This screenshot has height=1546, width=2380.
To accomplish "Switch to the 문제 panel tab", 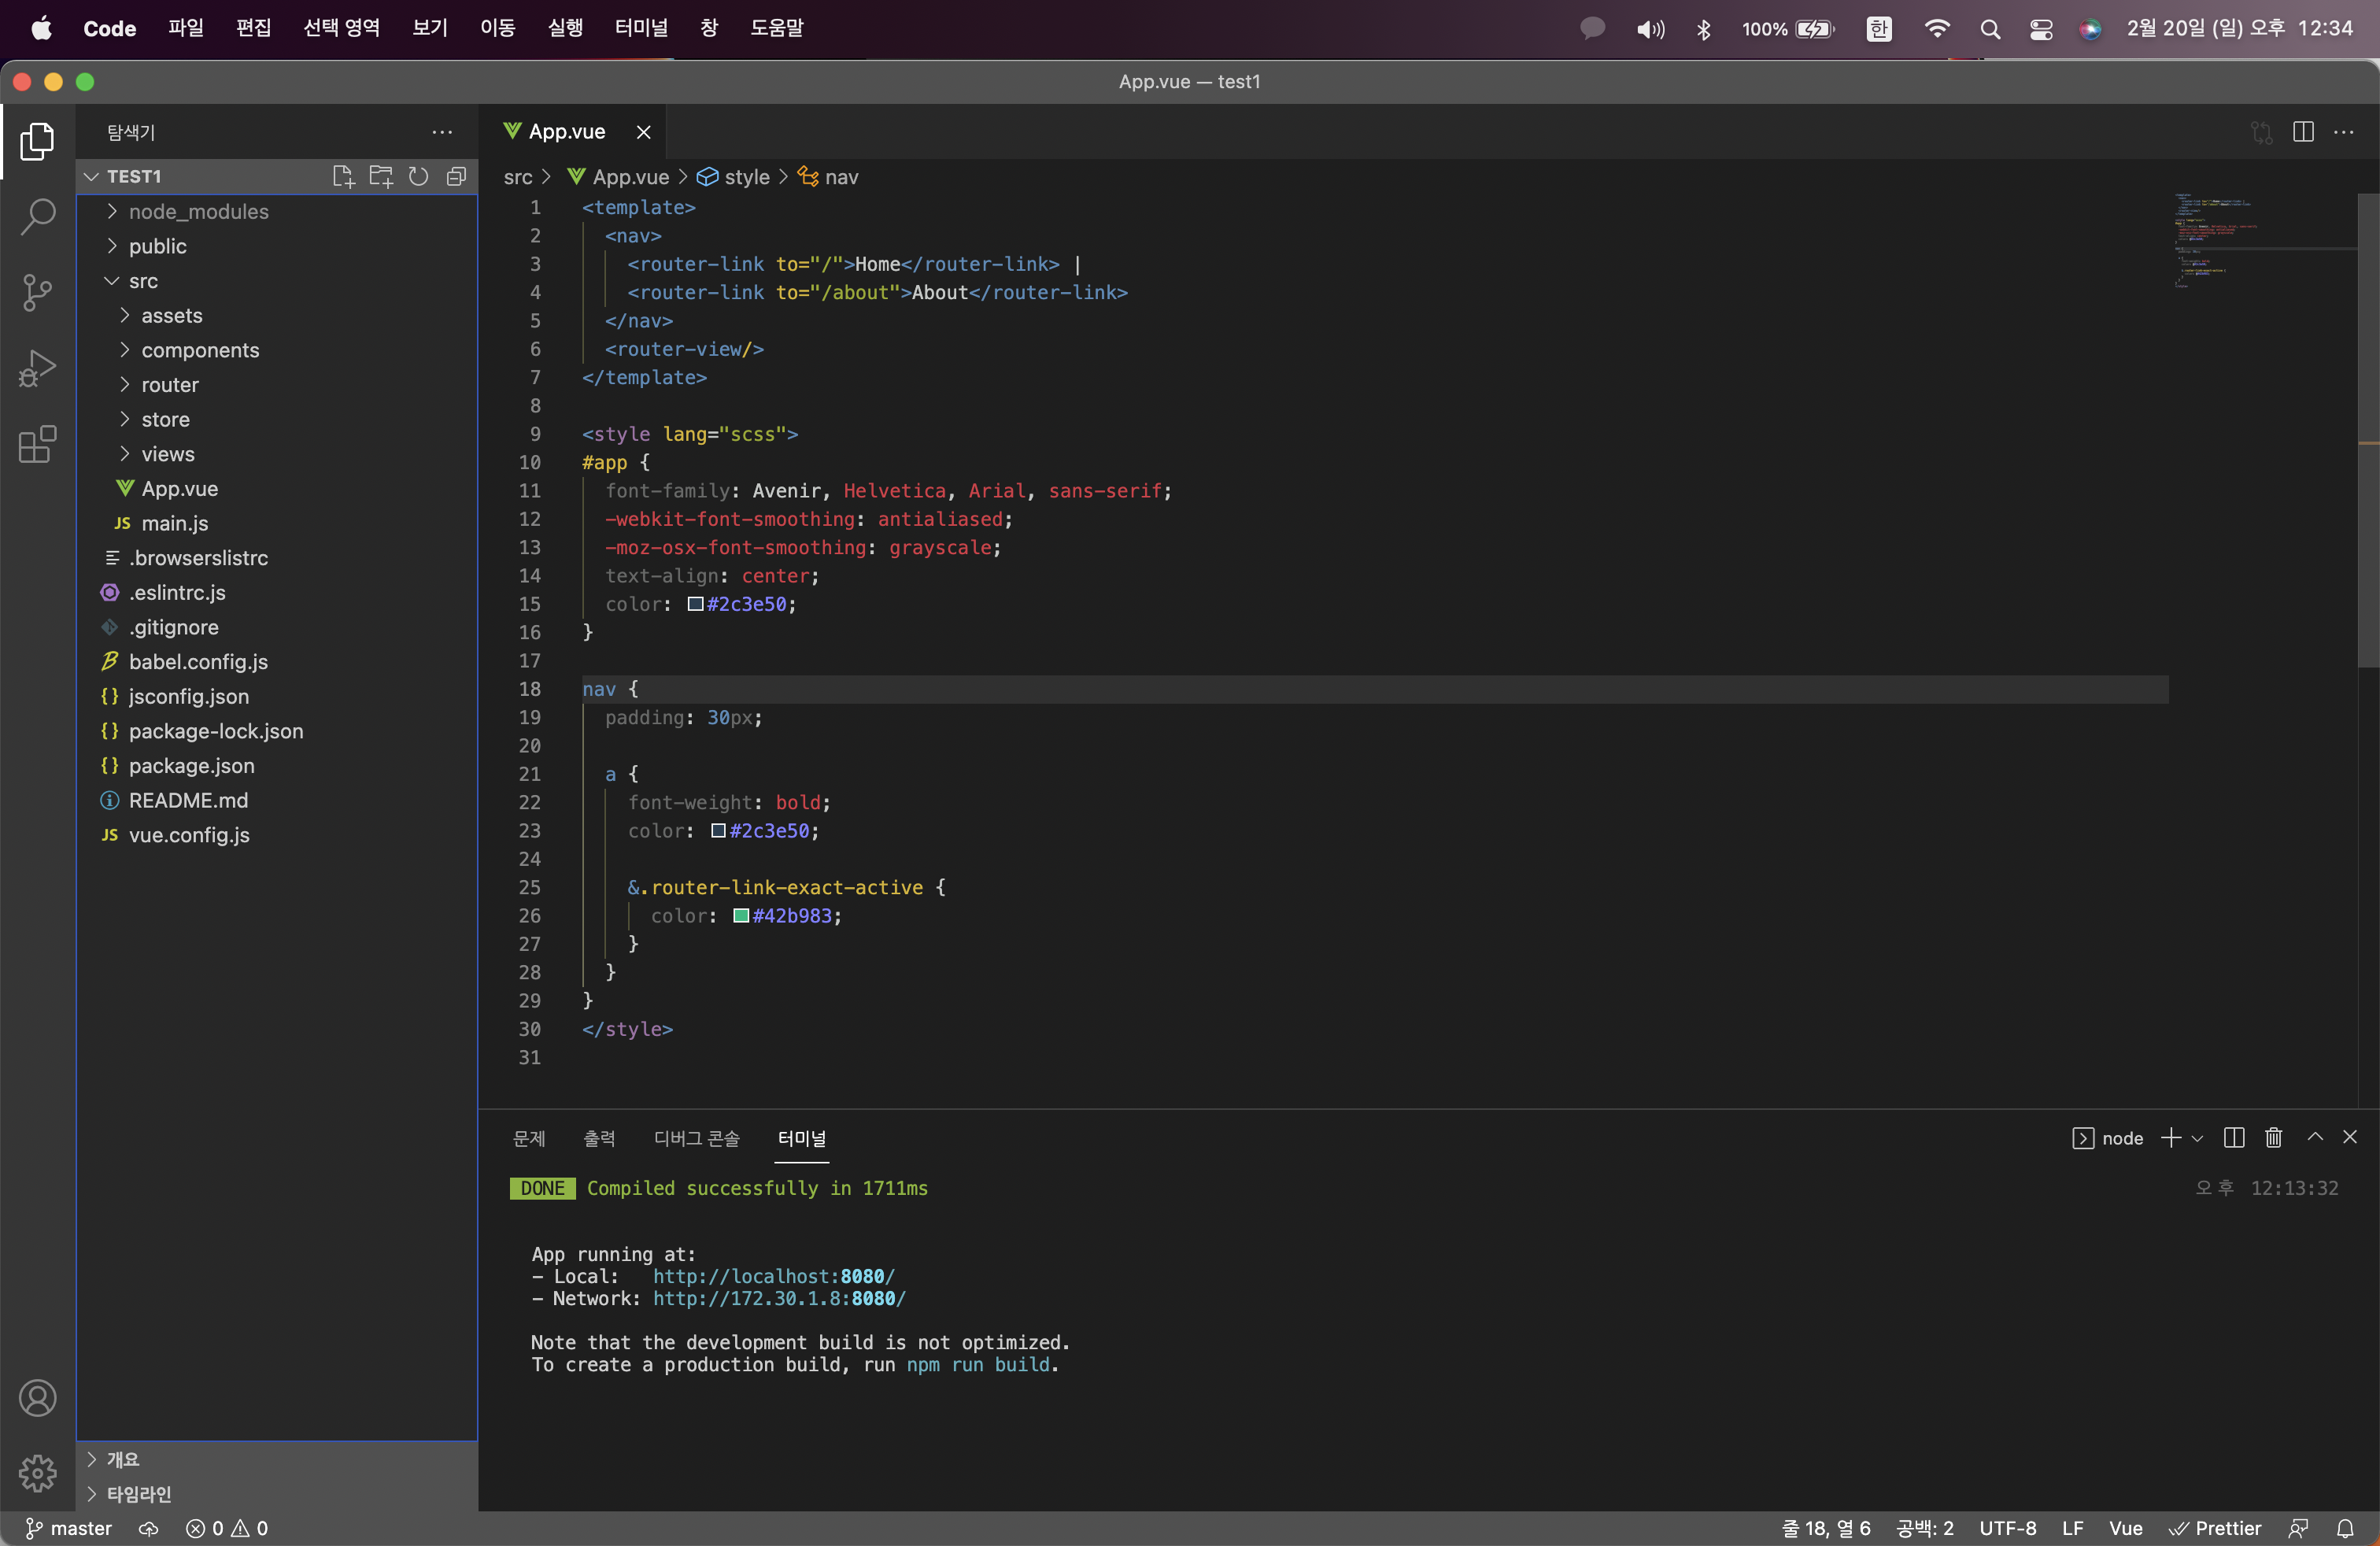I will (x=529, y=1138).
